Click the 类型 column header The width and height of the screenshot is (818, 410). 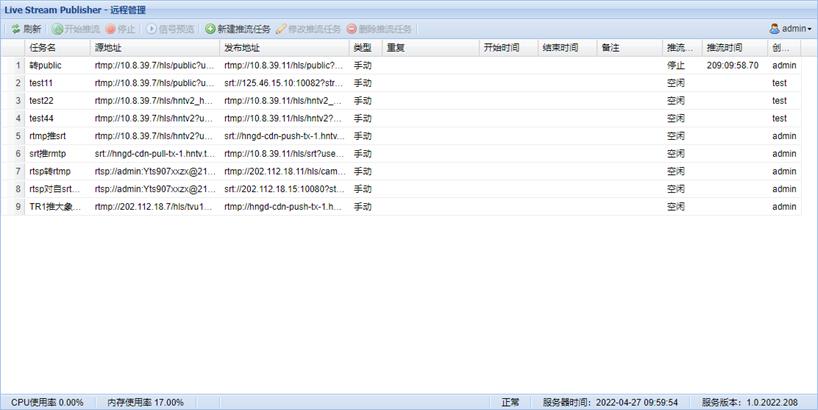point(366,47)
